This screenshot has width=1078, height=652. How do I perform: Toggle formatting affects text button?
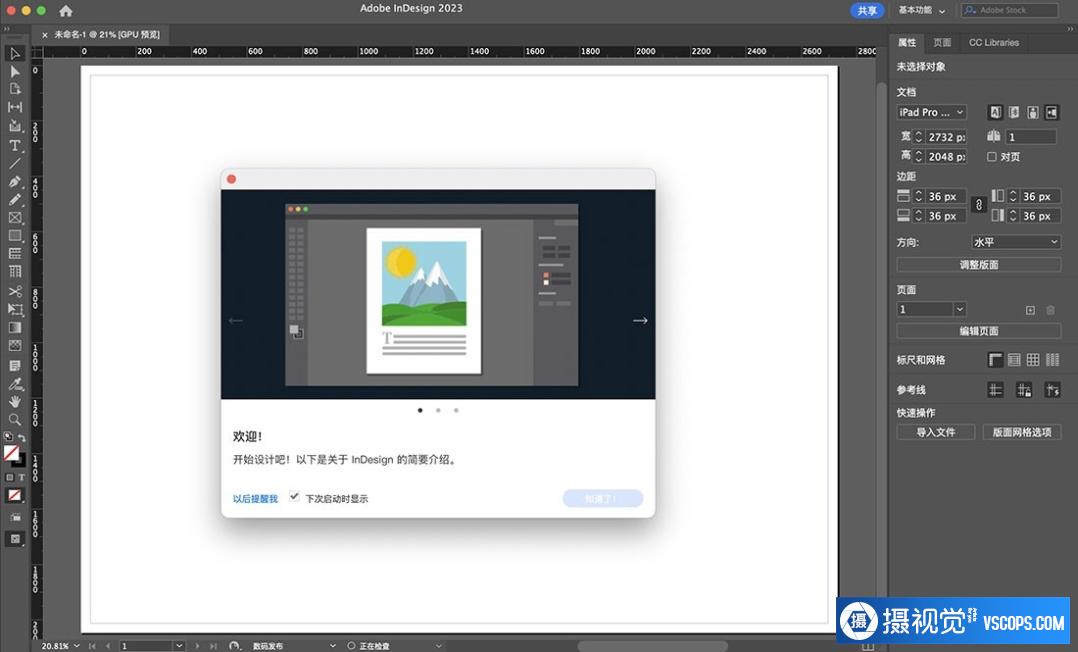pos(21,477)
